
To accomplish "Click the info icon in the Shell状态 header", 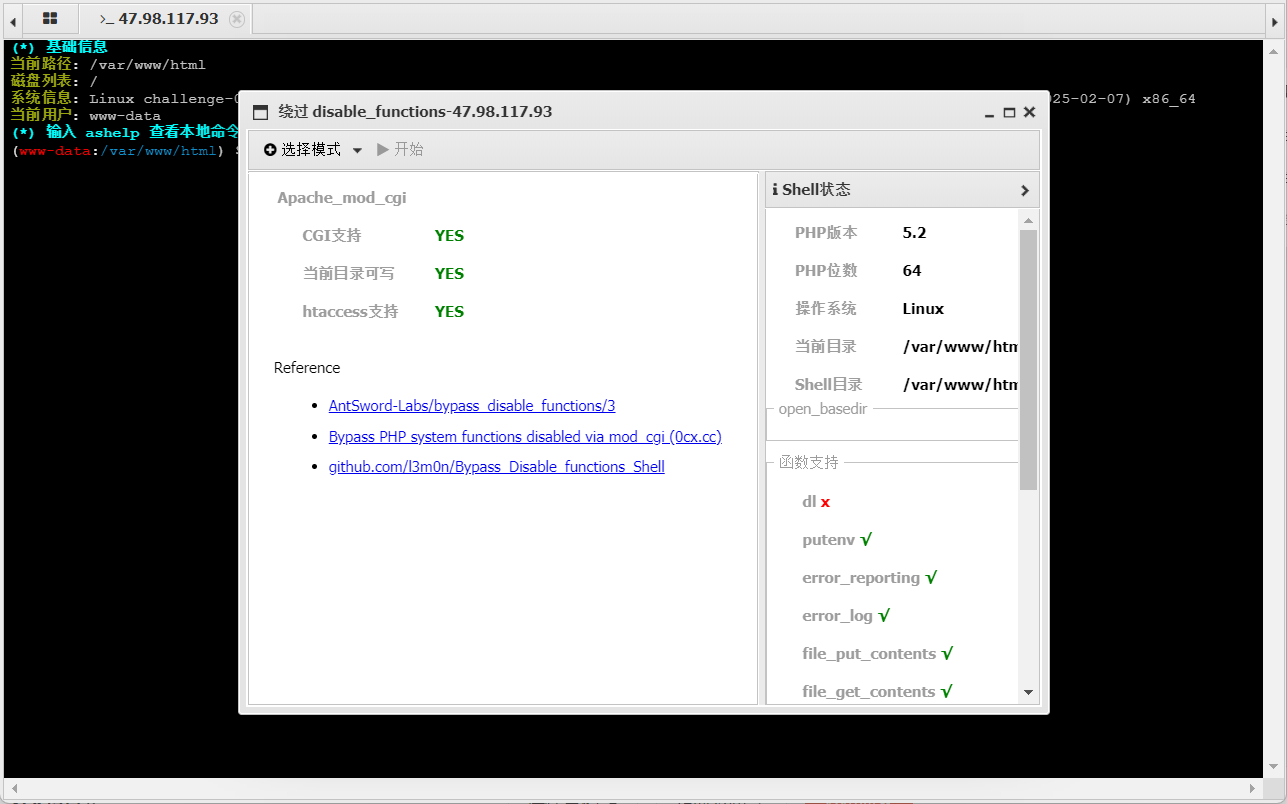I will (775, 189).
